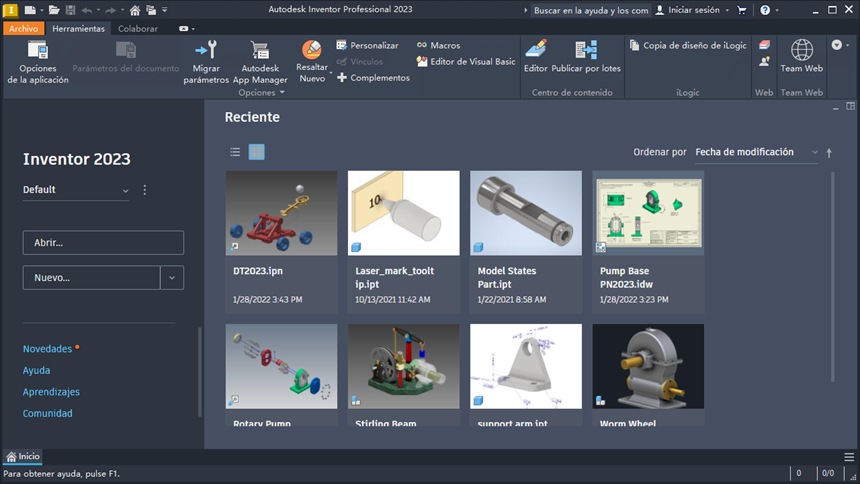Expand Help options dropdown arrow
This screenshot has height=484, width=860.
[777, 10]
